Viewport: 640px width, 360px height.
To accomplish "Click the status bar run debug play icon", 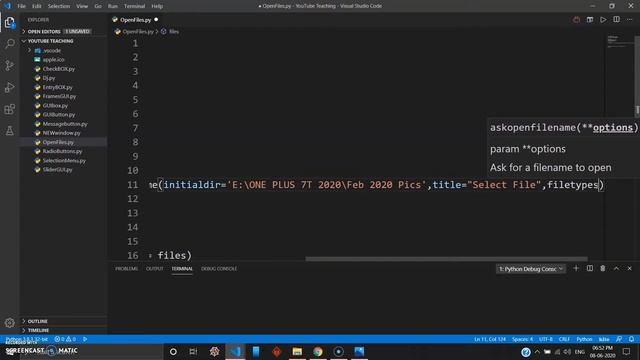I will click(x=85, y=339).
